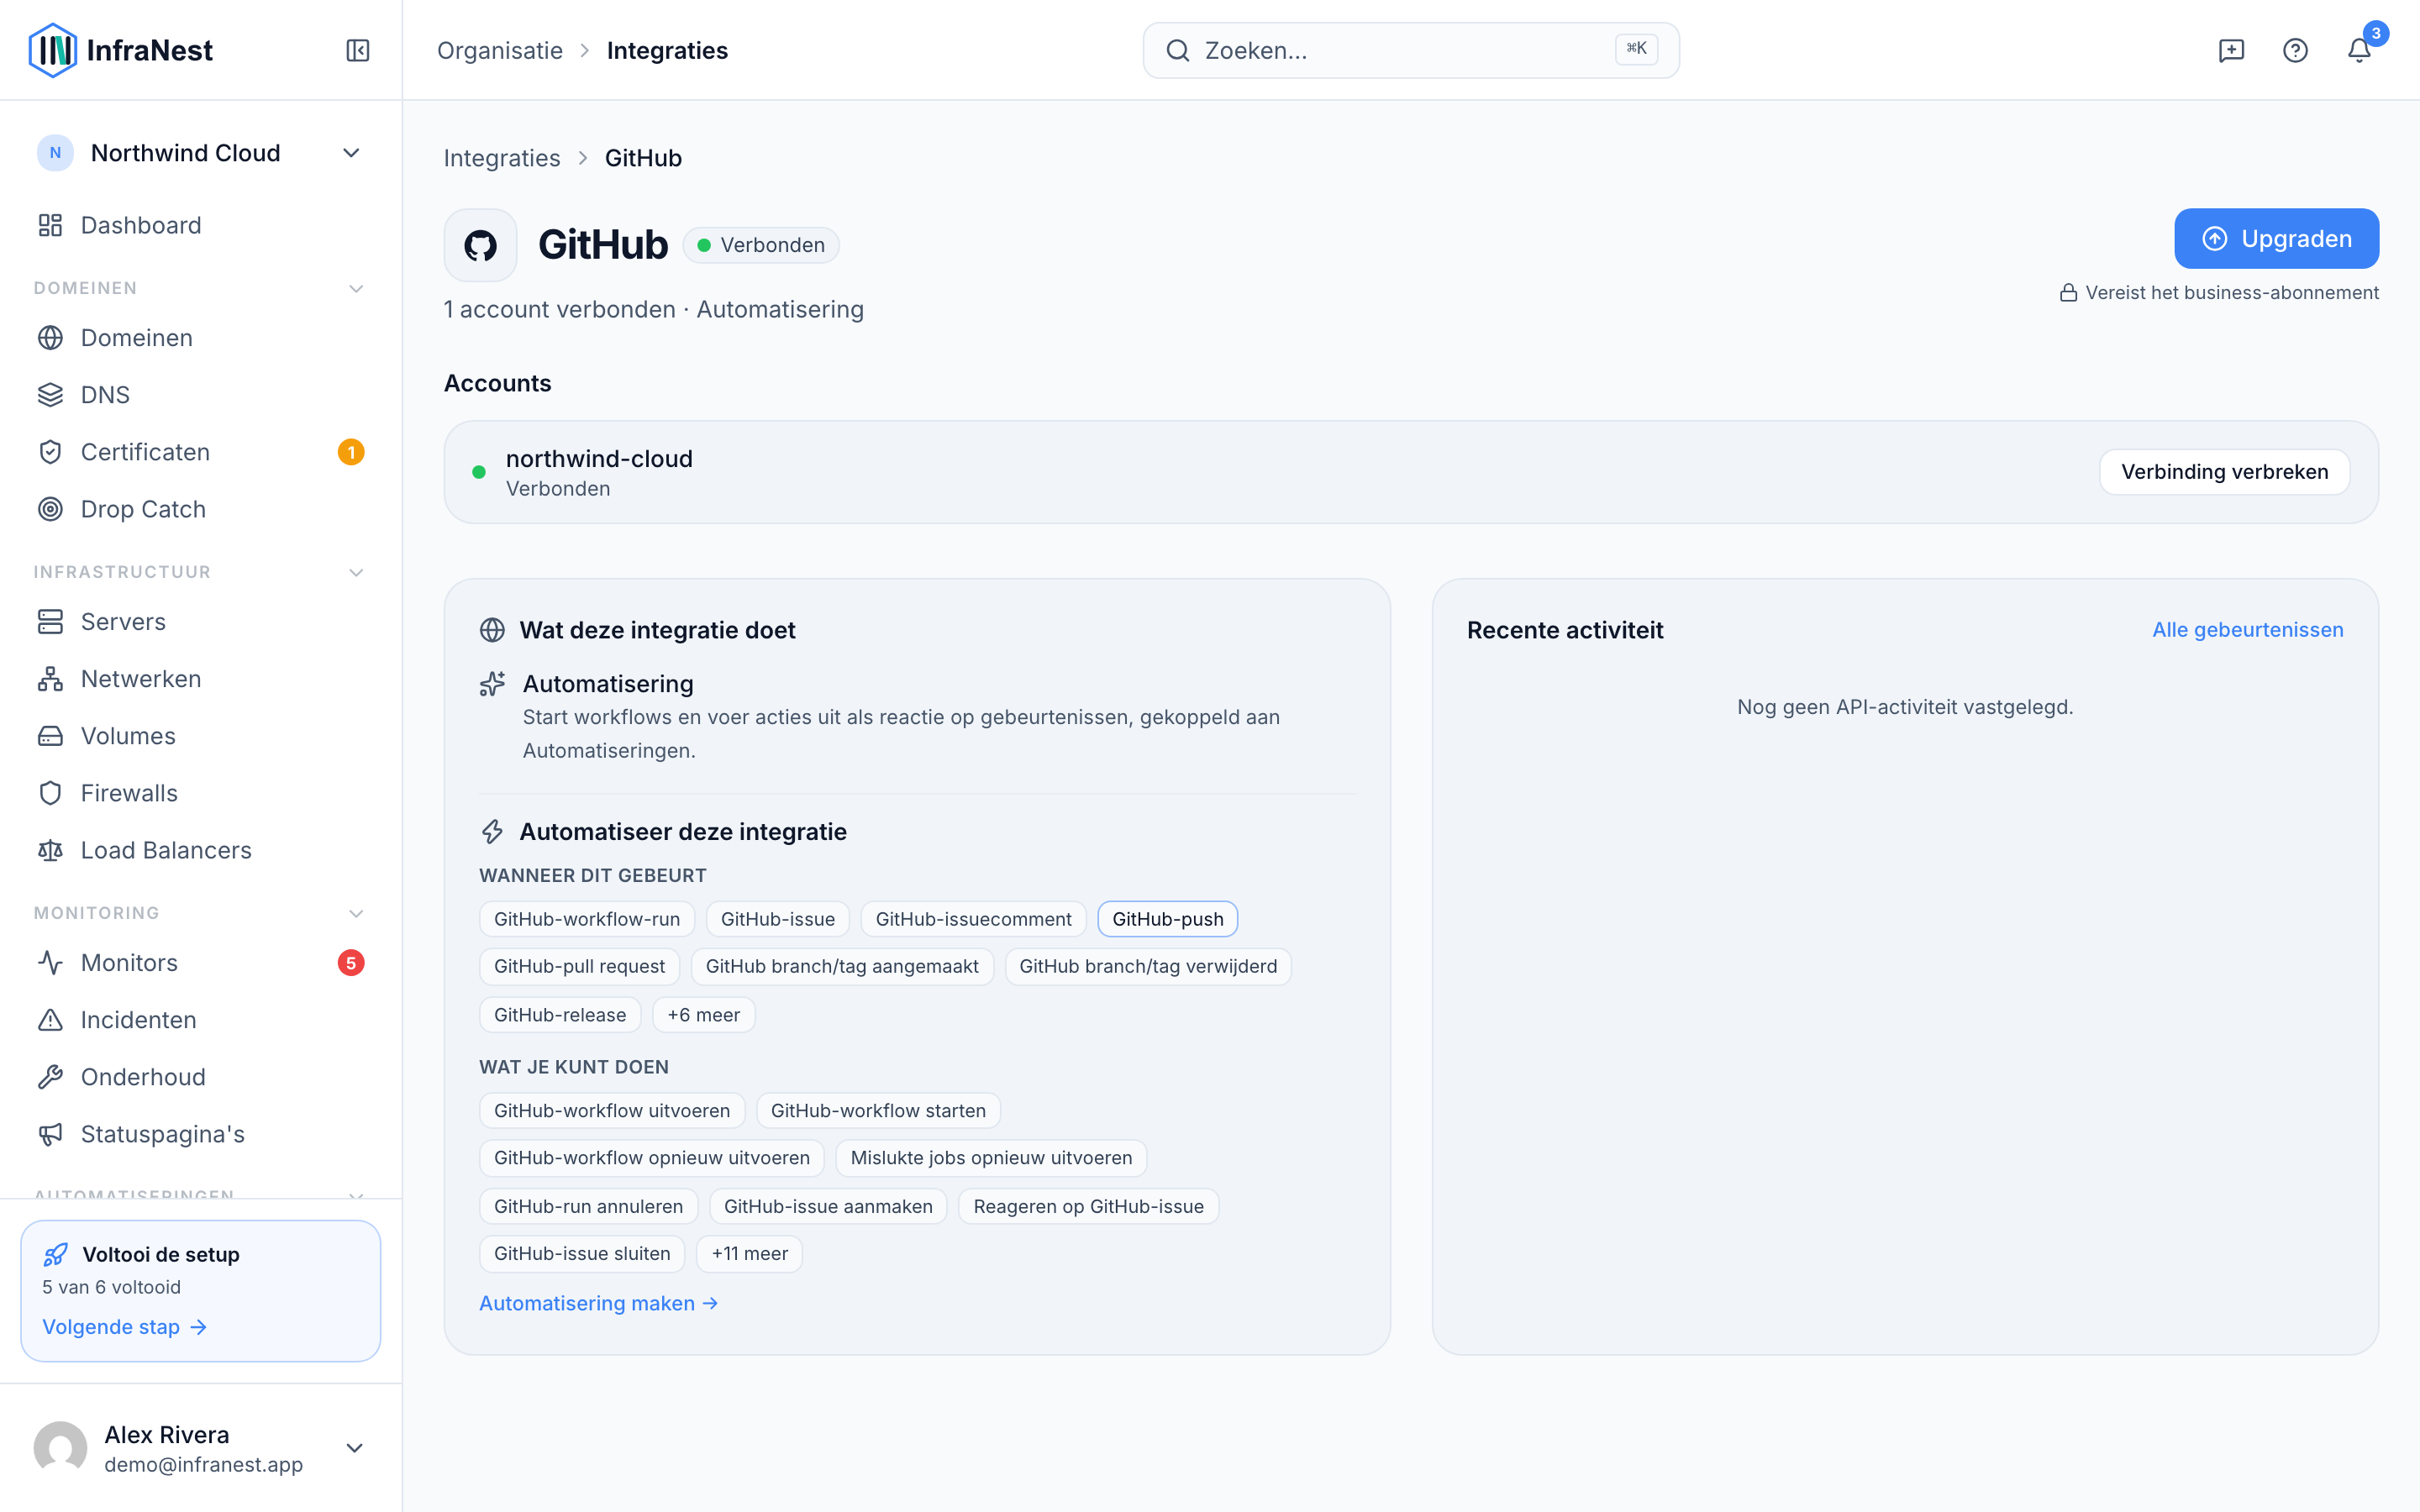2420x1512 pixels.
Task: Select Reageren op GitHub-issue chip
Action: point(1088,1207)
